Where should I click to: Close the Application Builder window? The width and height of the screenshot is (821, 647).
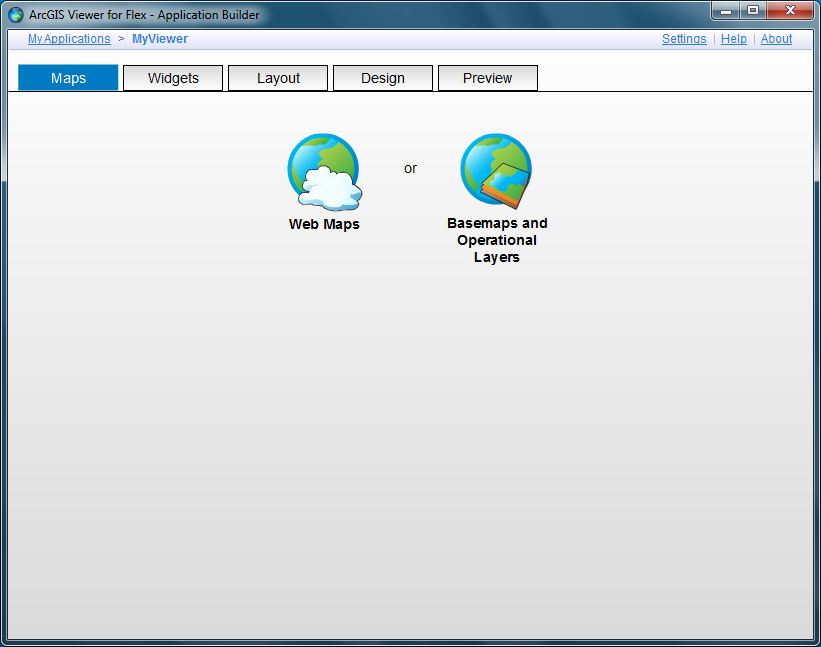tap(790, 10)
